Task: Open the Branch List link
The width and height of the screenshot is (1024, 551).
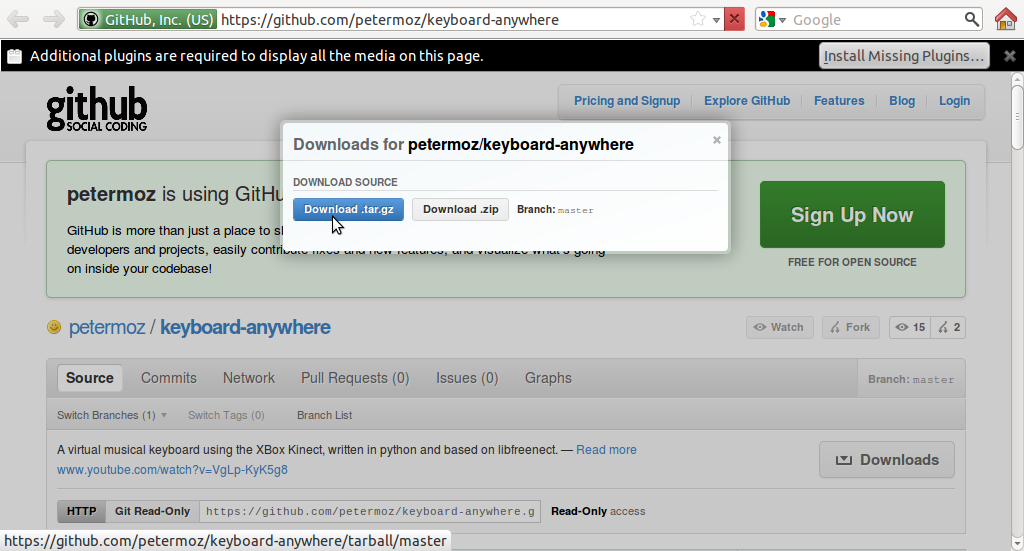Action: [325, 415]
